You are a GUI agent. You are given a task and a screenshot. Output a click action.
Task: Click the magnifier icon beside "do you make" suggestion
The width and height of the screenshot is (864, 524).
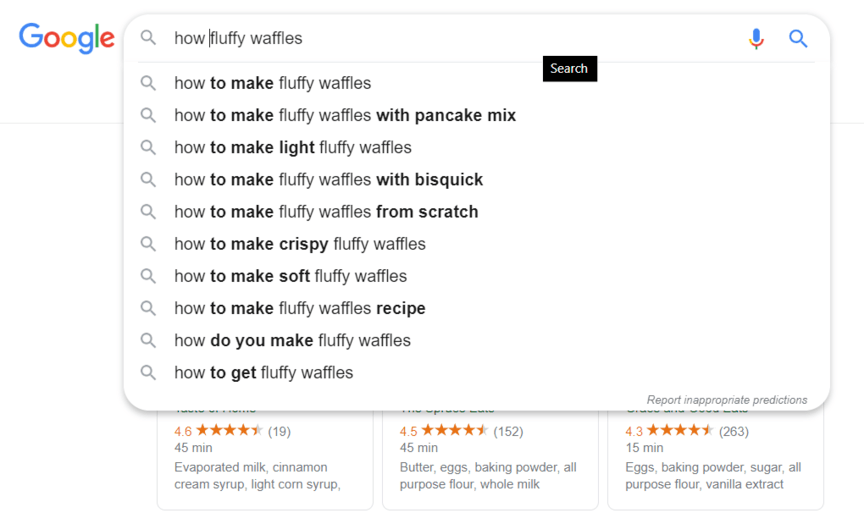(x=148, y=340)
